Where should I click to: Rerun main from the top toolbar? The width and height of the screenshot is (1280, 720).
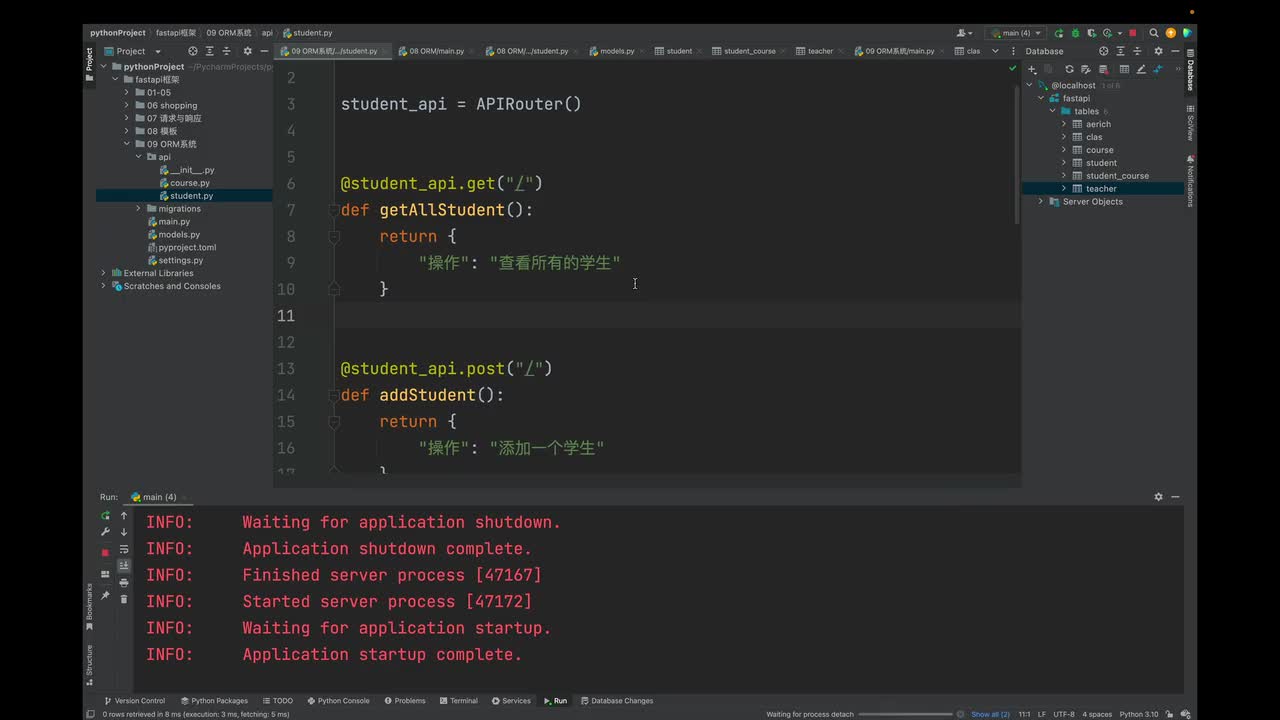point(1059,33)
